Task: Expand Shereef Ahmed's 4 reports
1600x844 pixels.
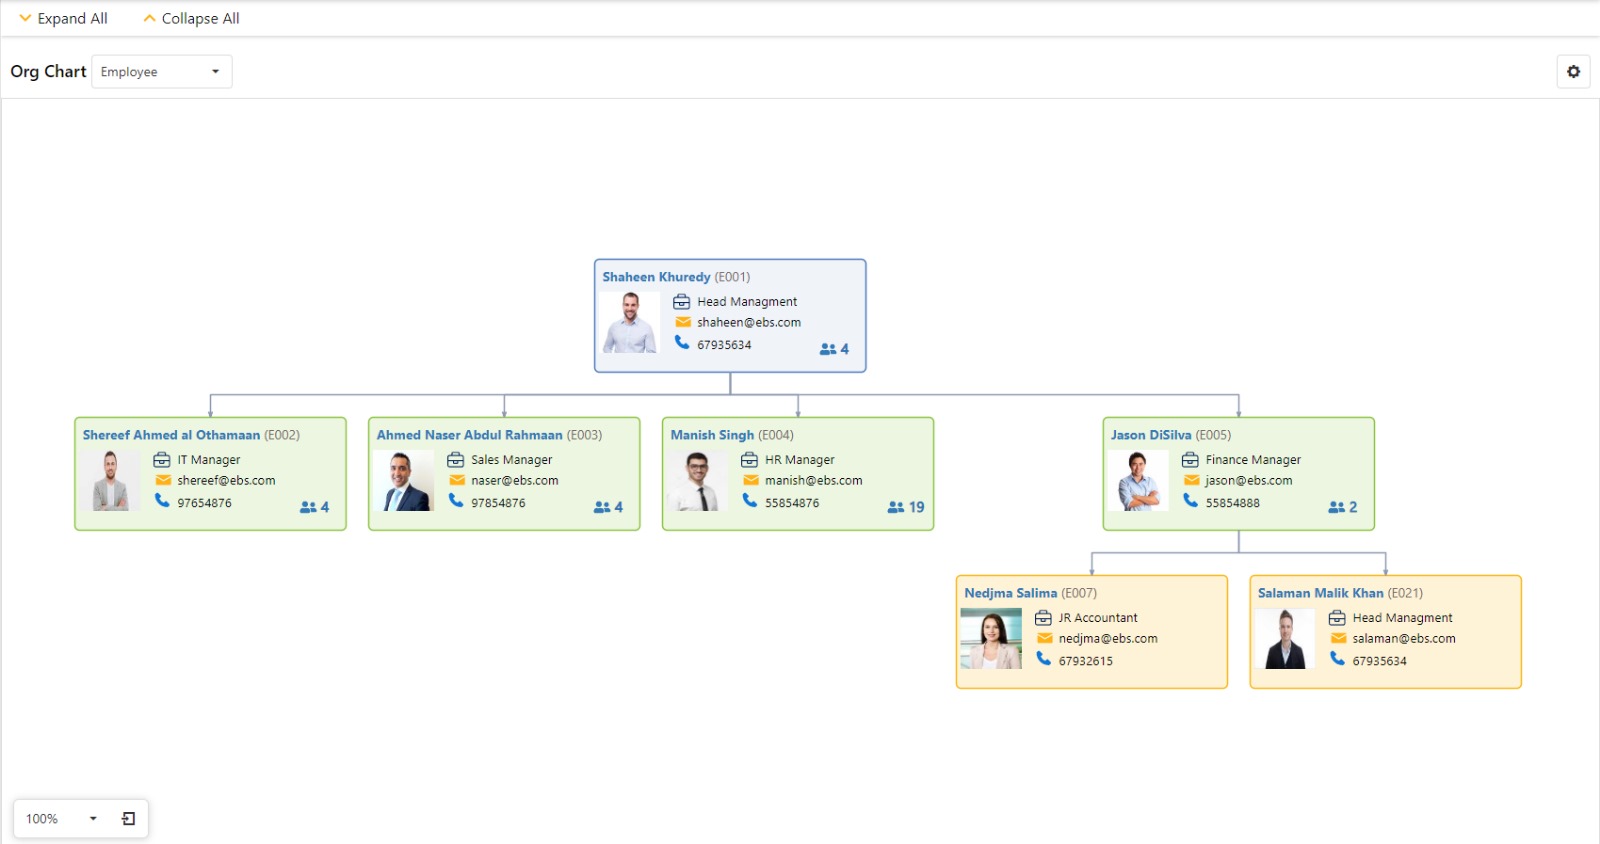Action: 314,507
